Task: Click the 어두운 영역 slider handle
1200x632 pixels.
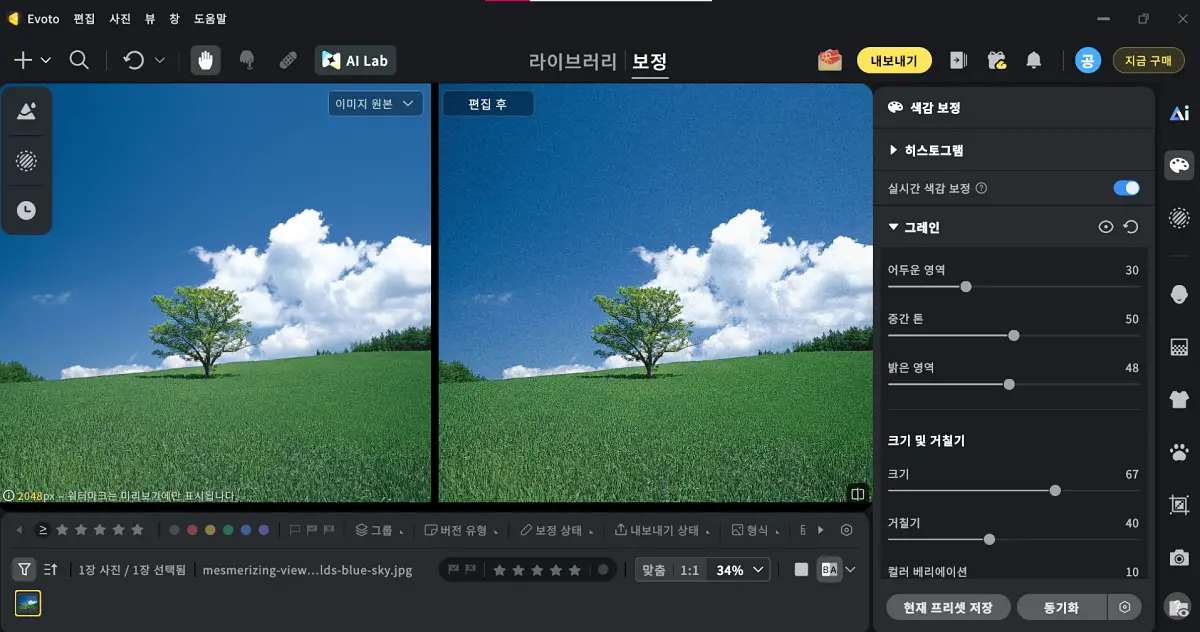Action: (966, 286)
